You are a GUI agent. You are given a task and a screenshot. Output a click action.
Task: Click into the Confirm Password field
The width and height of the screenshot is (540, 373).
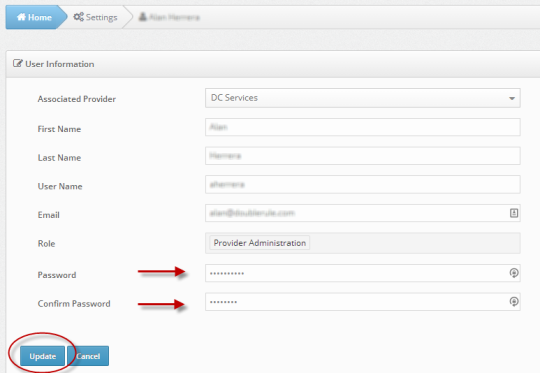pos(363,302)
